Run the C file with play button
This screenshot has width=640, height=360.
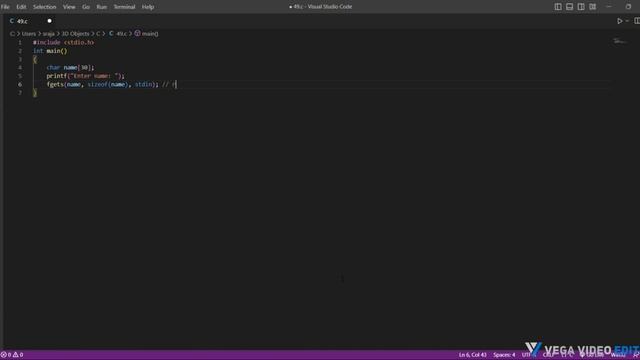pos(620,21)
